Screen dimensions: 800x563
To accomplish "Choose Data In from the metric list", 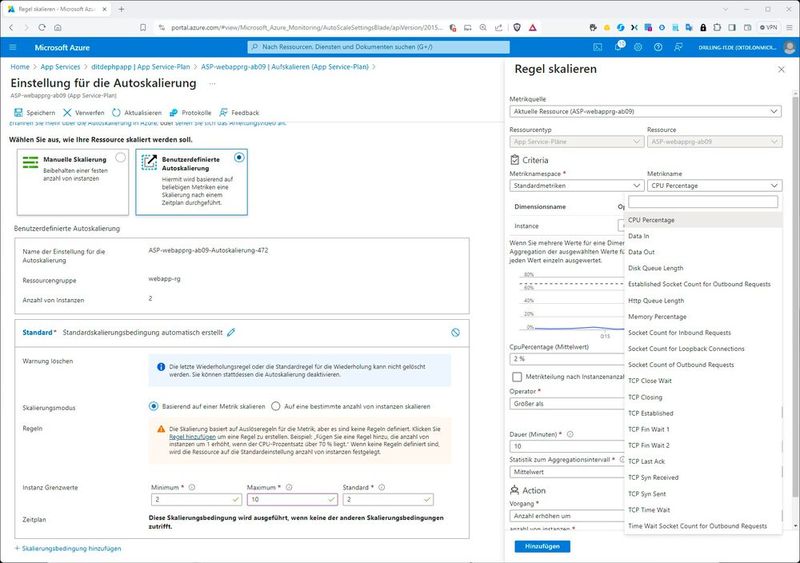I will click(703, 236).
